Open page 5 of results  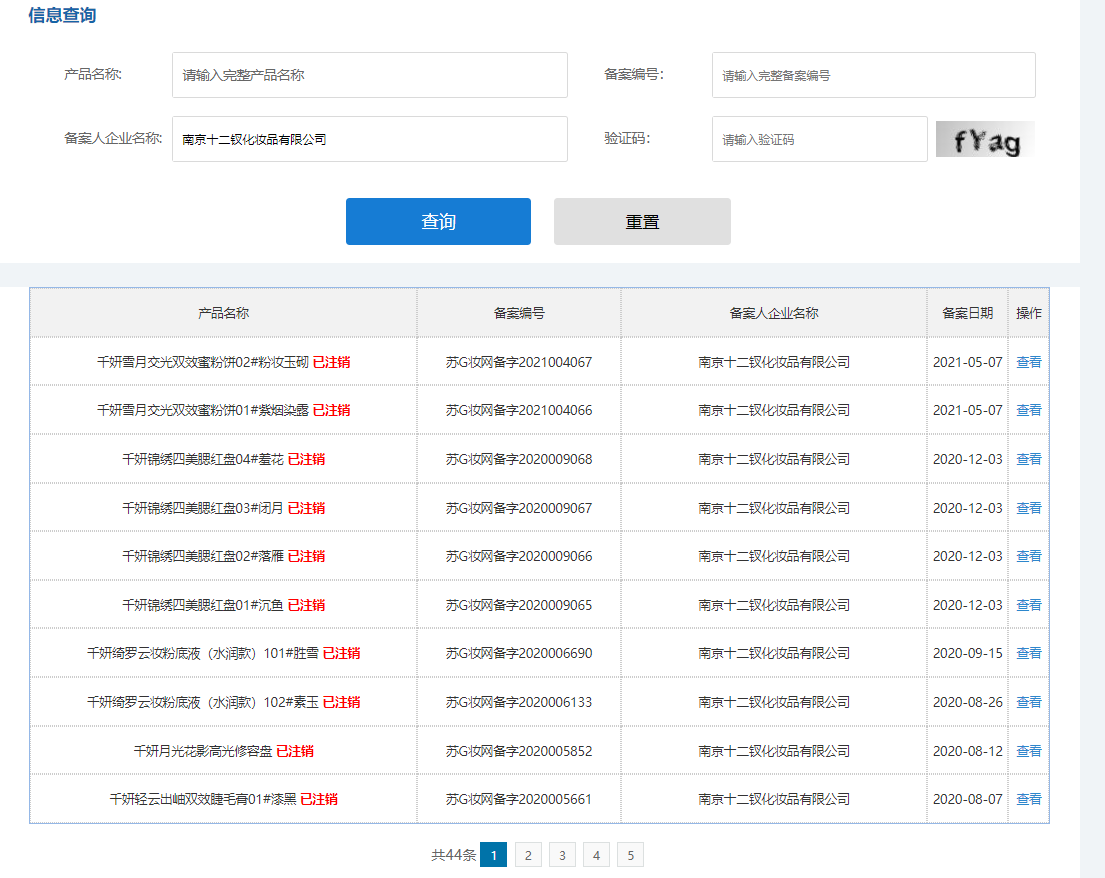click(x=630, y=855)
